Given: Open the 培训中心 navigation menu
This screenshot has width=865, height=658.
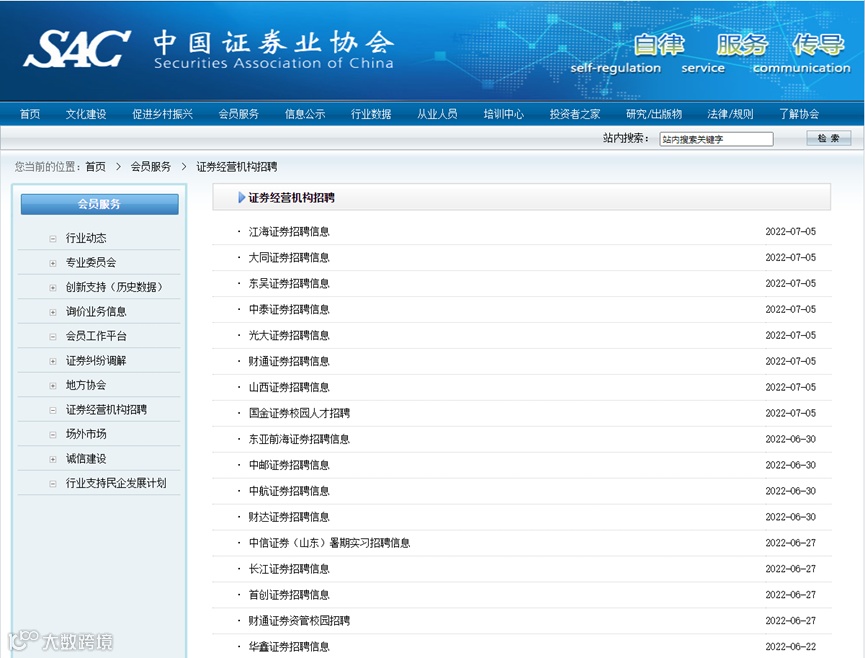Looking at the screenshot, I should click(x=504, y=114).
